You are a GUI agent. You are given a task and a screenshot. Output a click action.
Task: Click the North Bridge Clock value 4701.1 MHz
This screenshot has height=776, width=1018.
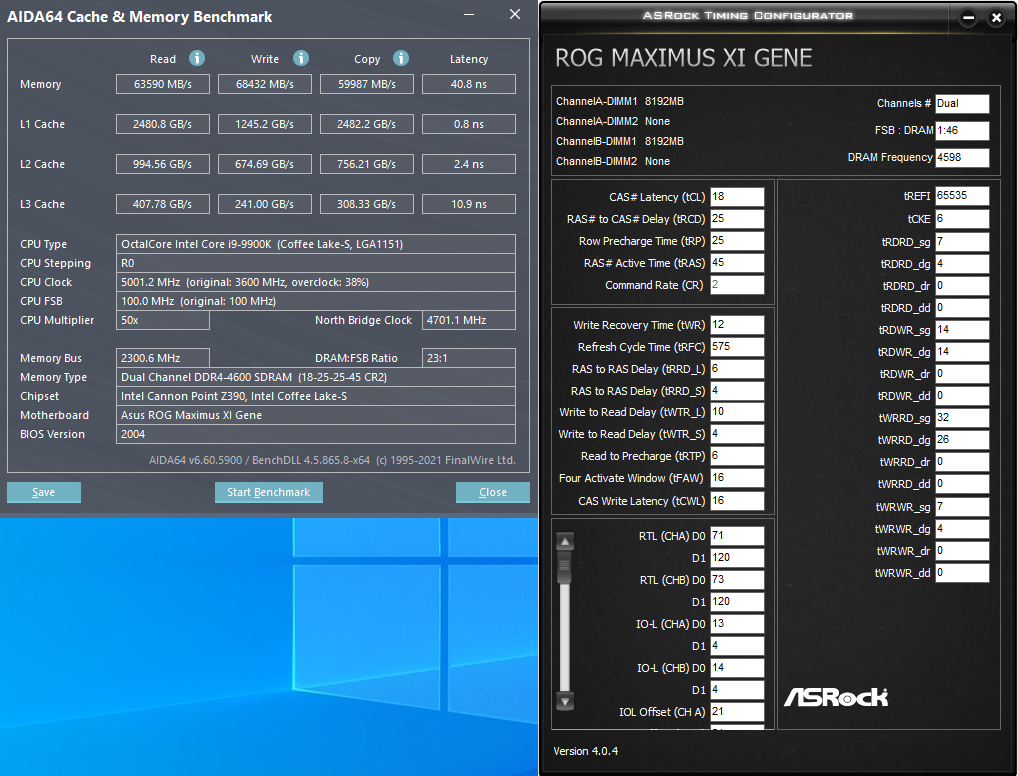(469, 320)
